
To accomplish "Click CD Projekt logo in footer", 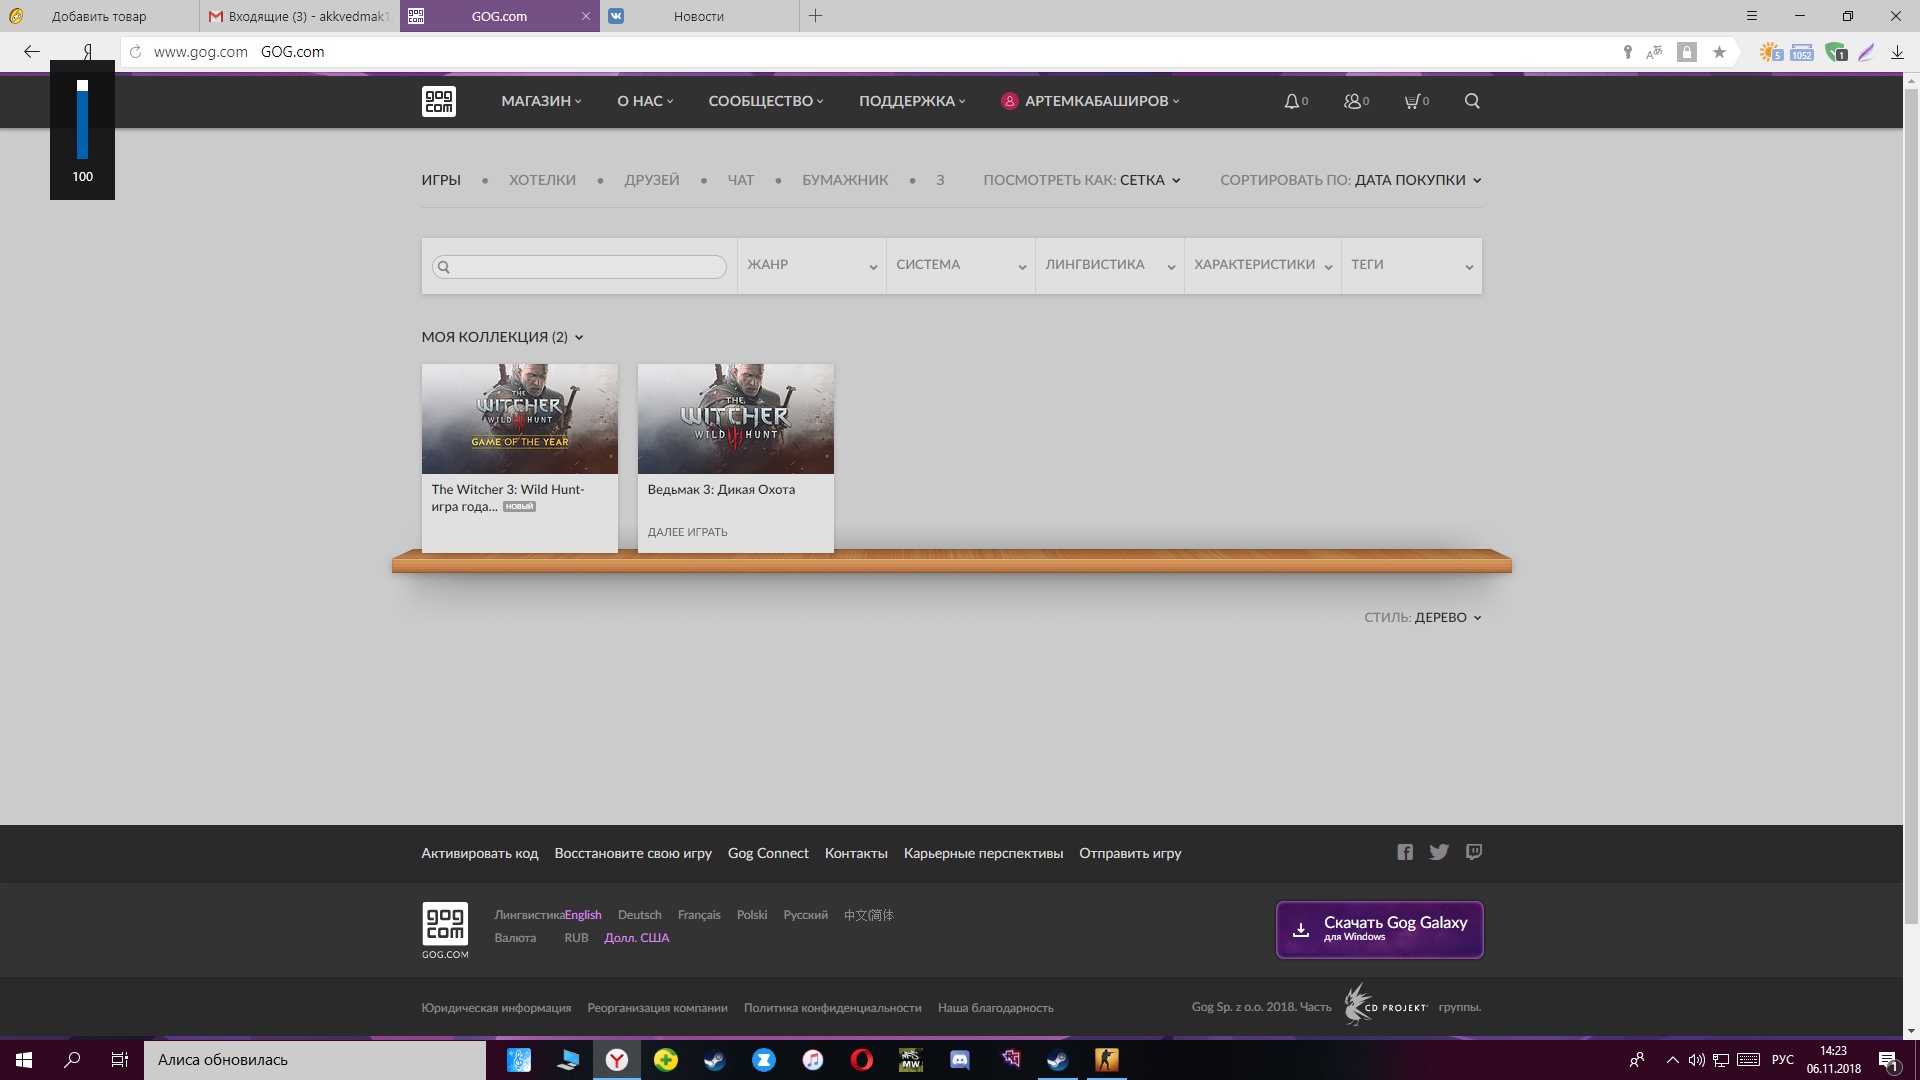I will coord(1386,1004).
